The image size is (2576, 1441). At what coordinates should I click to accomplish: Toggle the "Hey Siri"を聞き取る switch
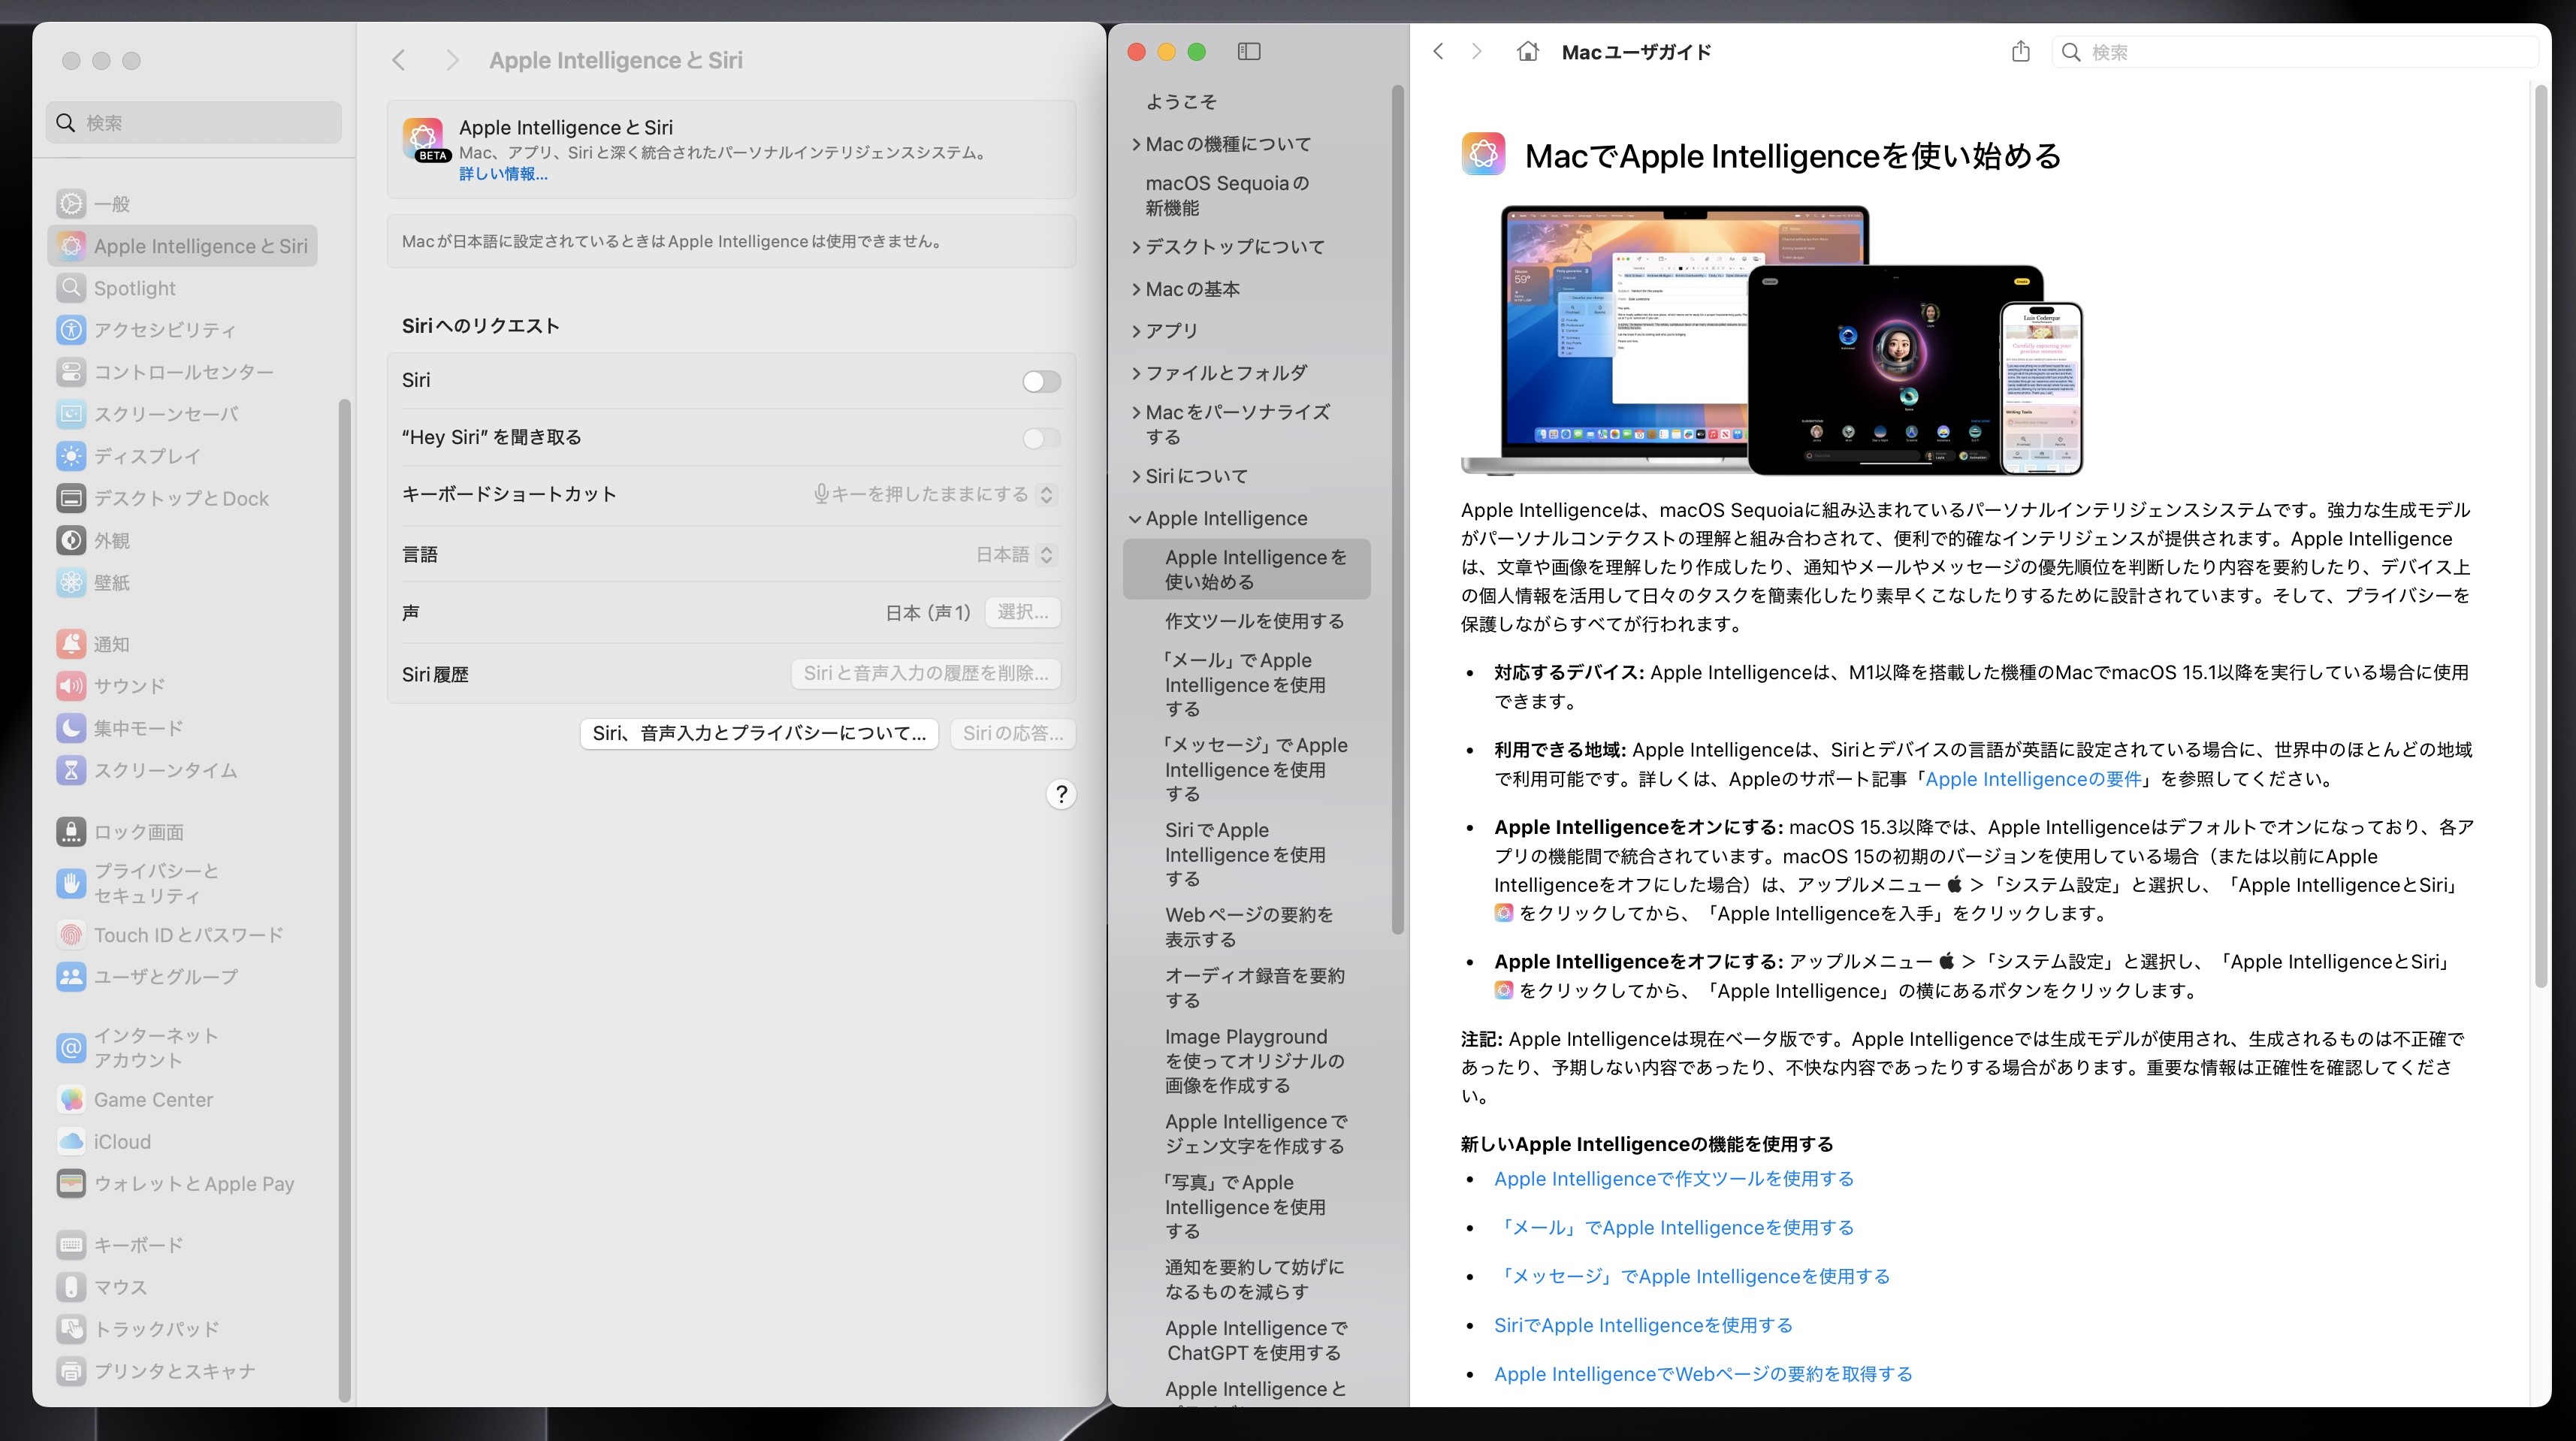point(1041,438)
